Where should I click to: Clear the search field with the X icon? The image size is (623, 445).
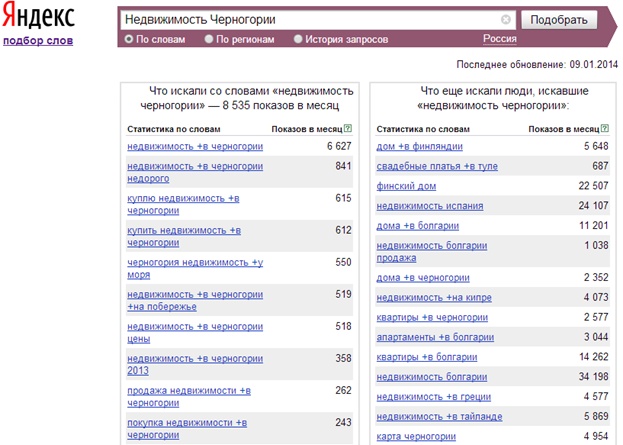(x=505, y=19)
